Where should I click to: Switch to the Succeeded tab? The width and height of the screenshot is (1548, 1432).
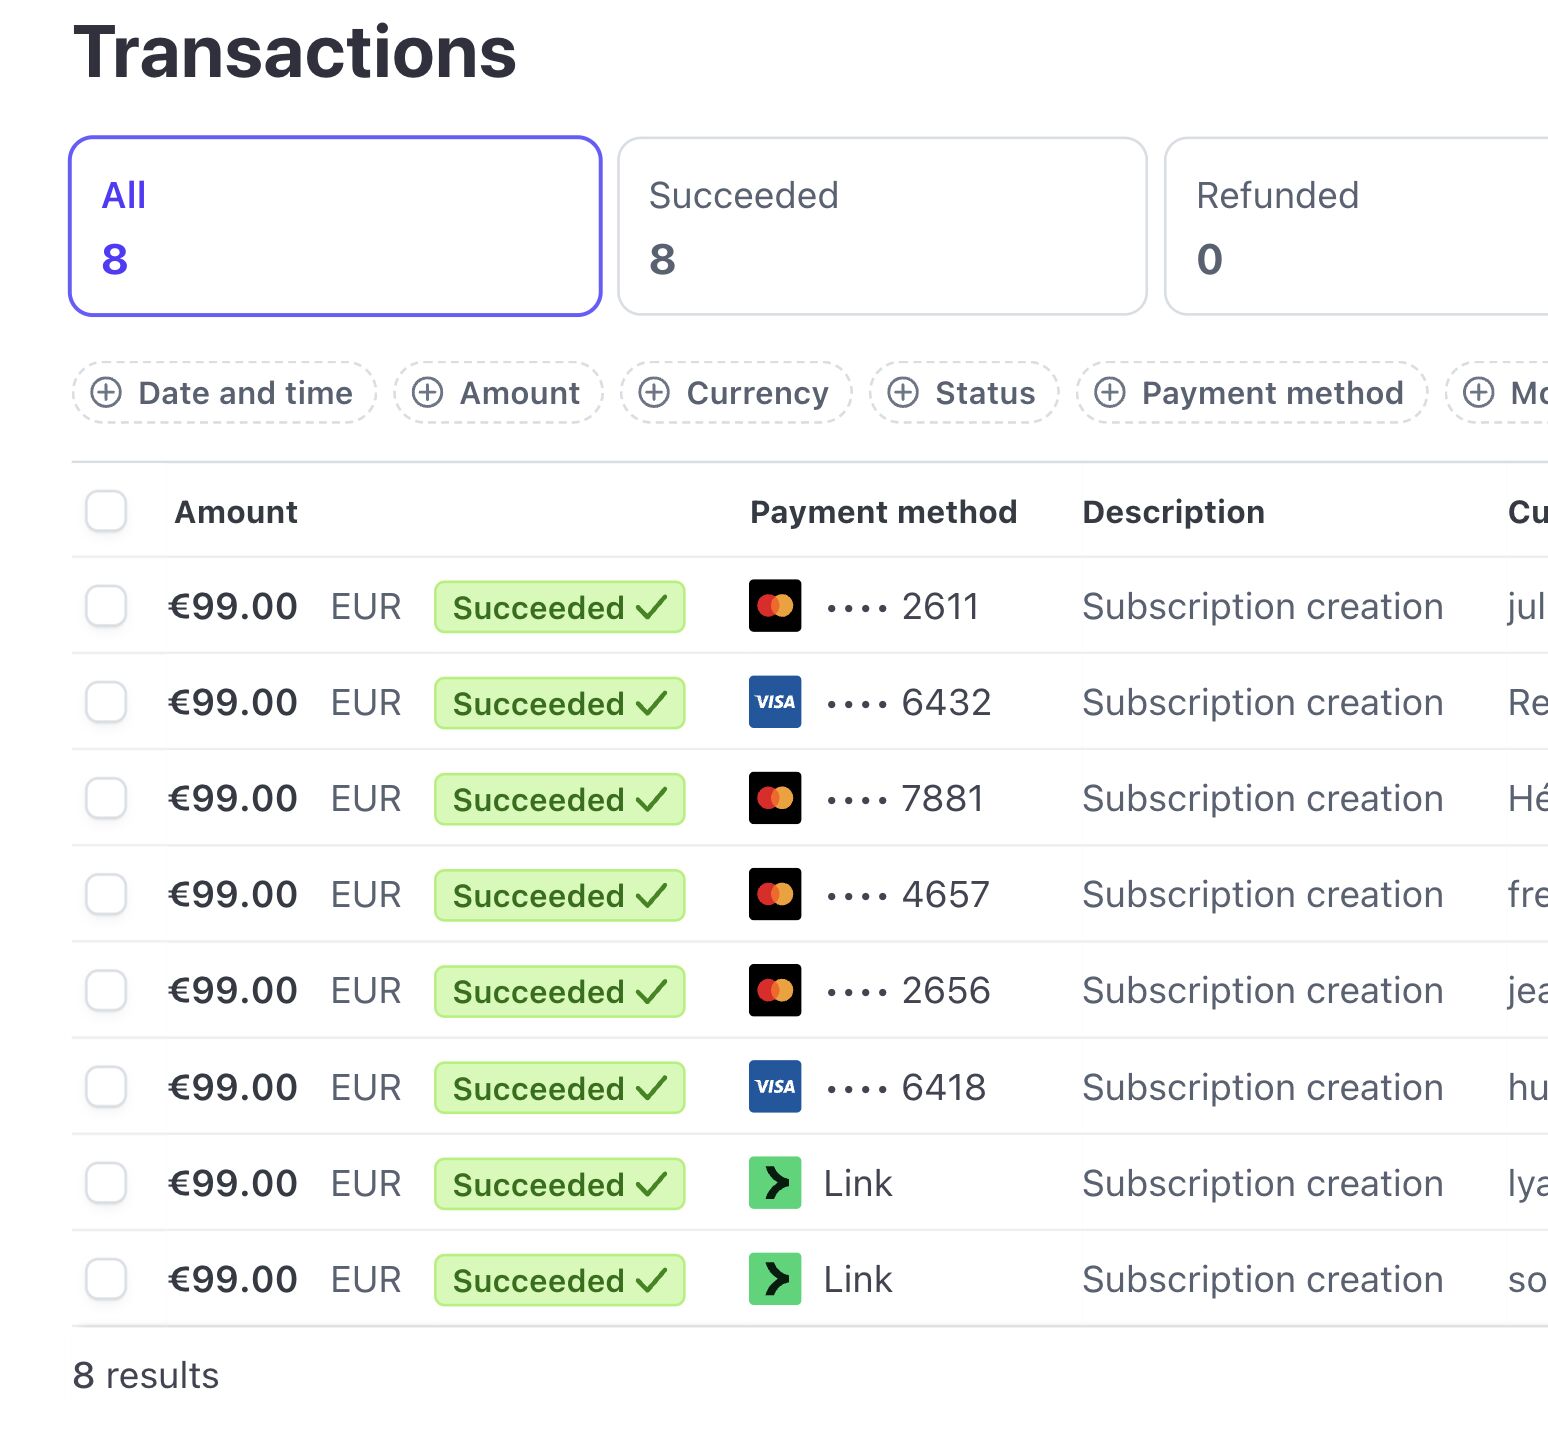(881, 226)
